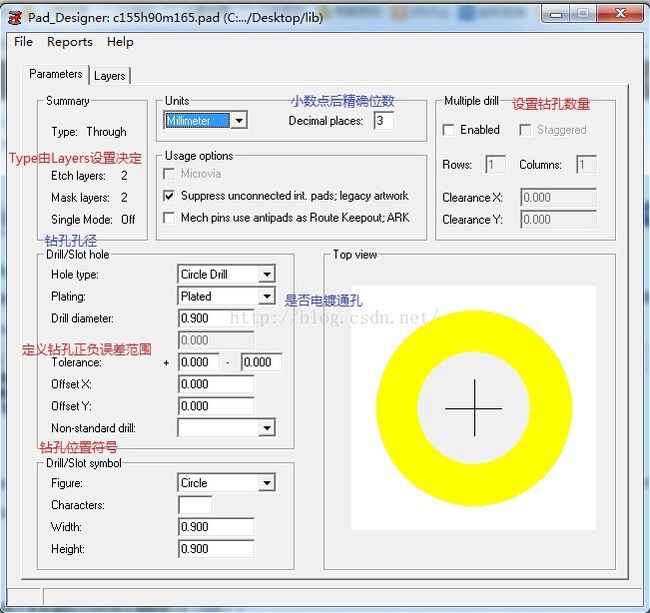Viewport: 650px width, 613px height.
Task: Click the drill symbol Width field
Action: coord(216,527)
